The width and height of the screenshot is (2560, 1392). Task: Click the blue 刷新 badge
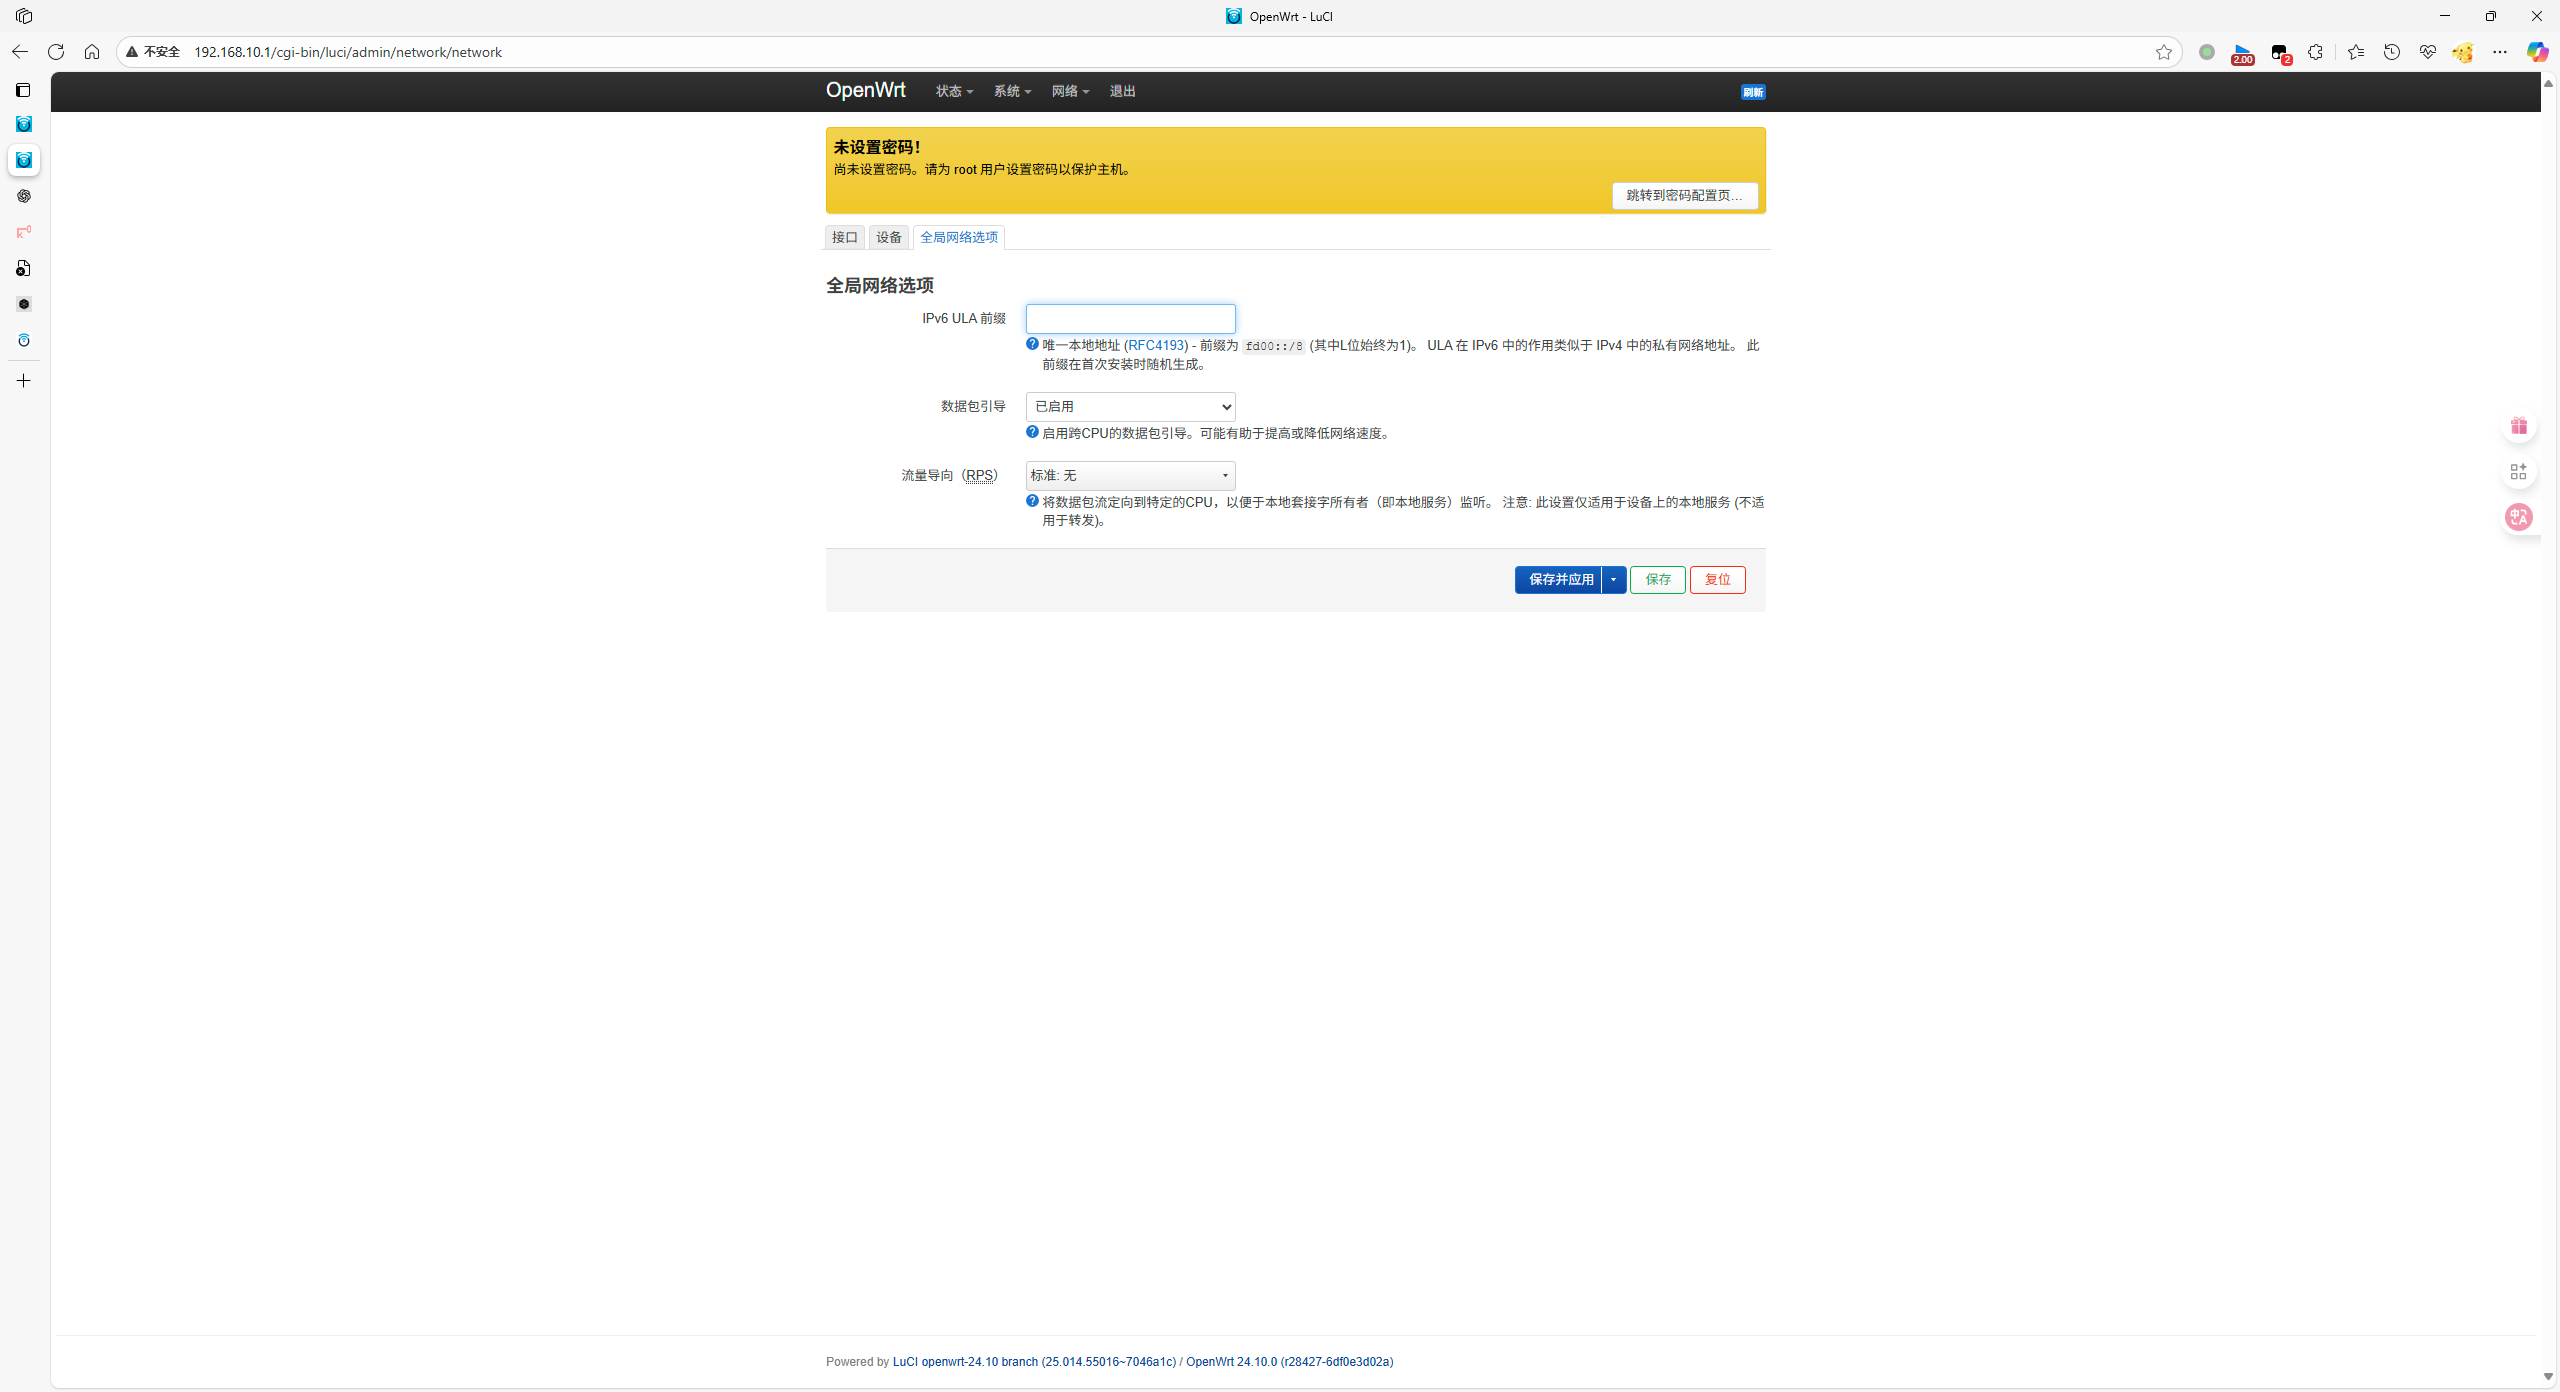coord(1753,92)
